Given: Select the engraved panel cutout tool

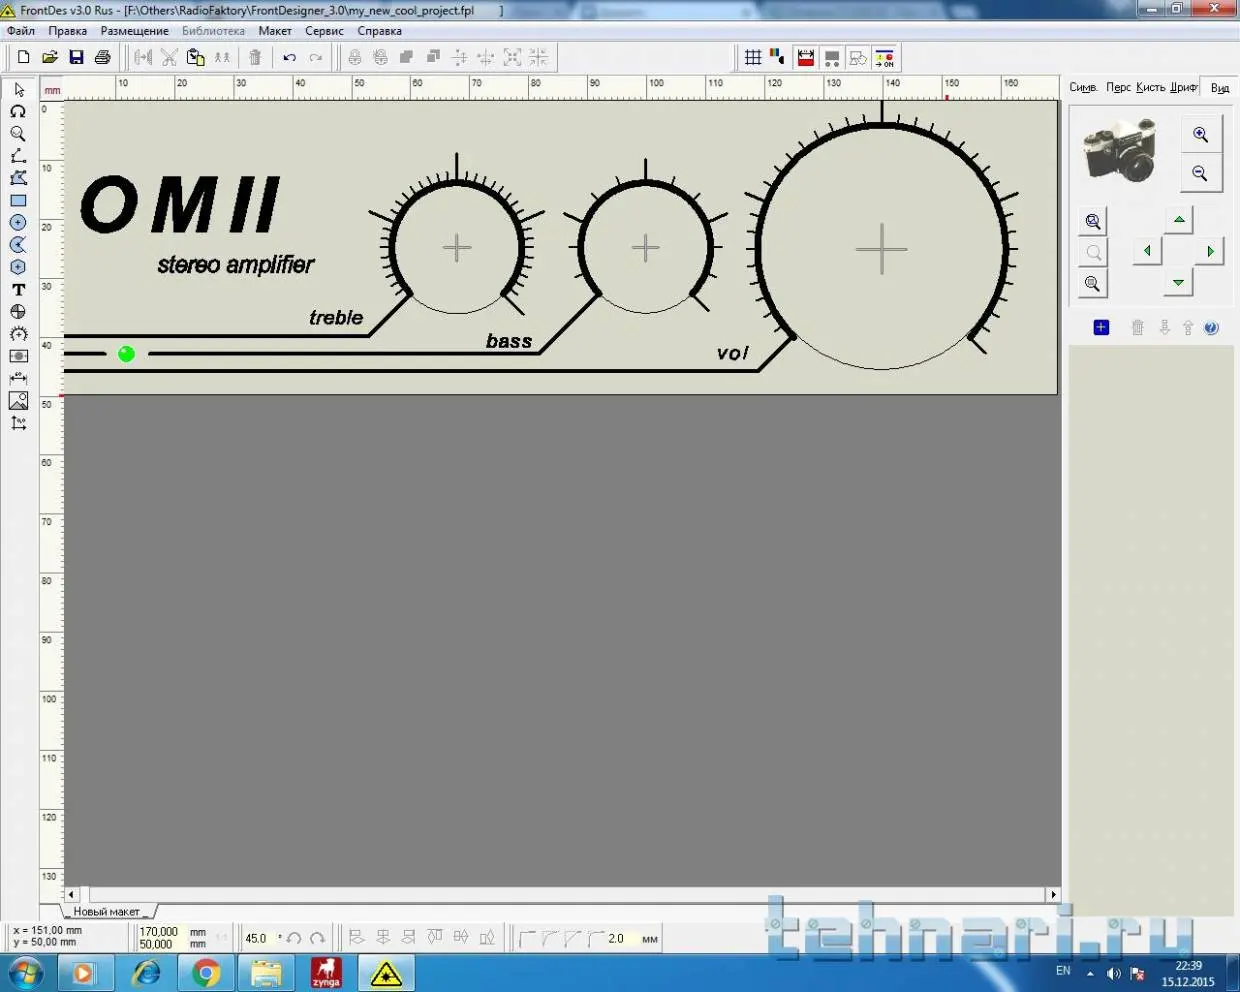Looking at the screenshot, I should point(18,356).
